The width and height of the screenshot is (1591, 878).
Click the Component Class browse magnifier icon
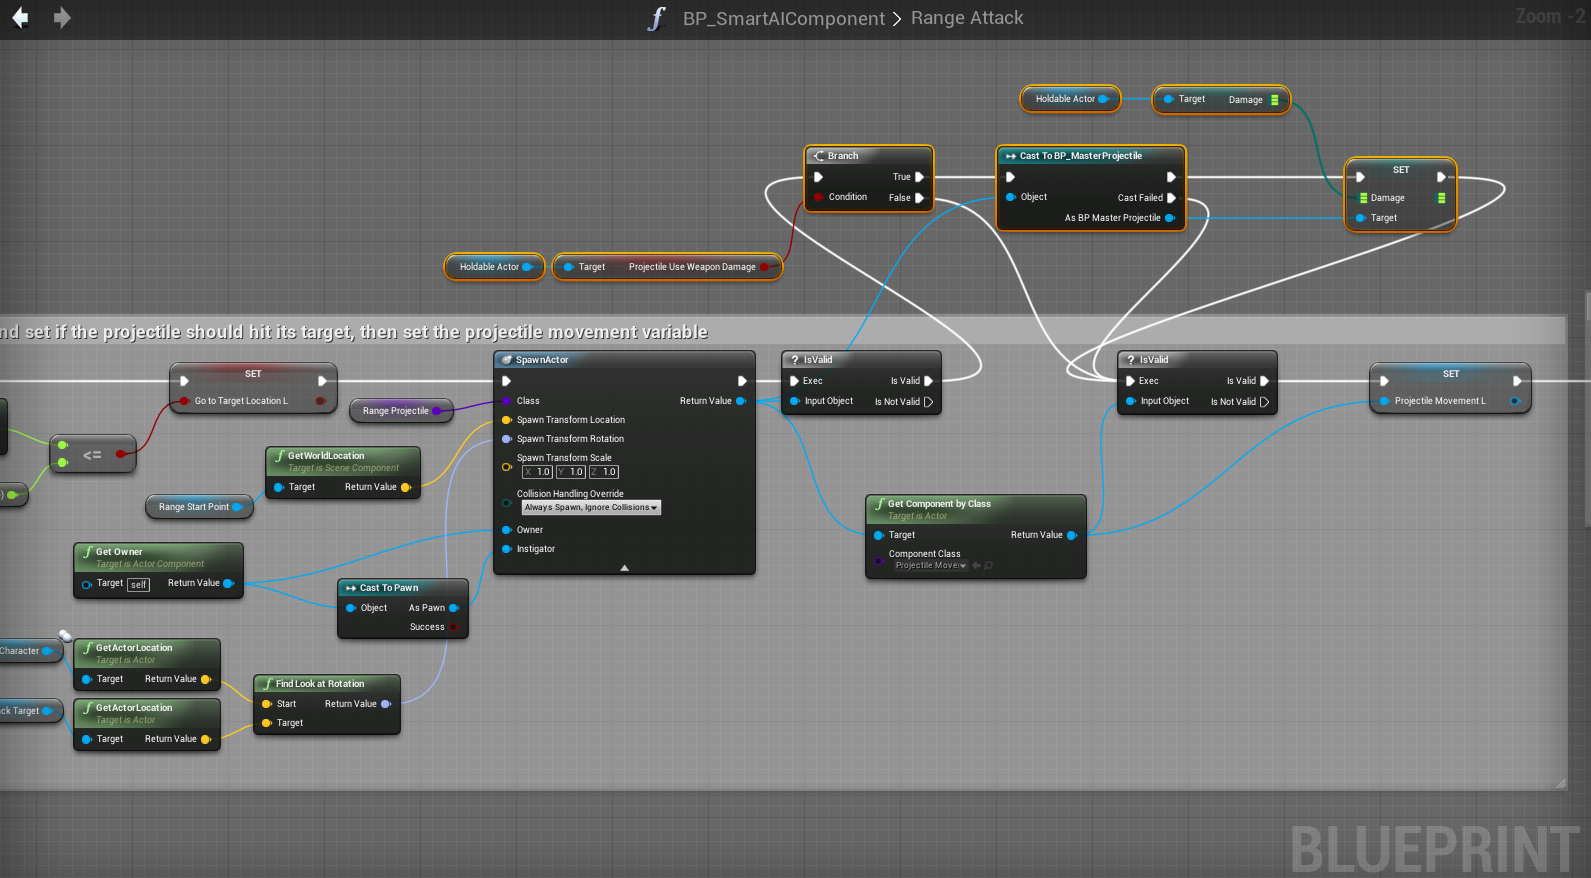click(989, 566)
